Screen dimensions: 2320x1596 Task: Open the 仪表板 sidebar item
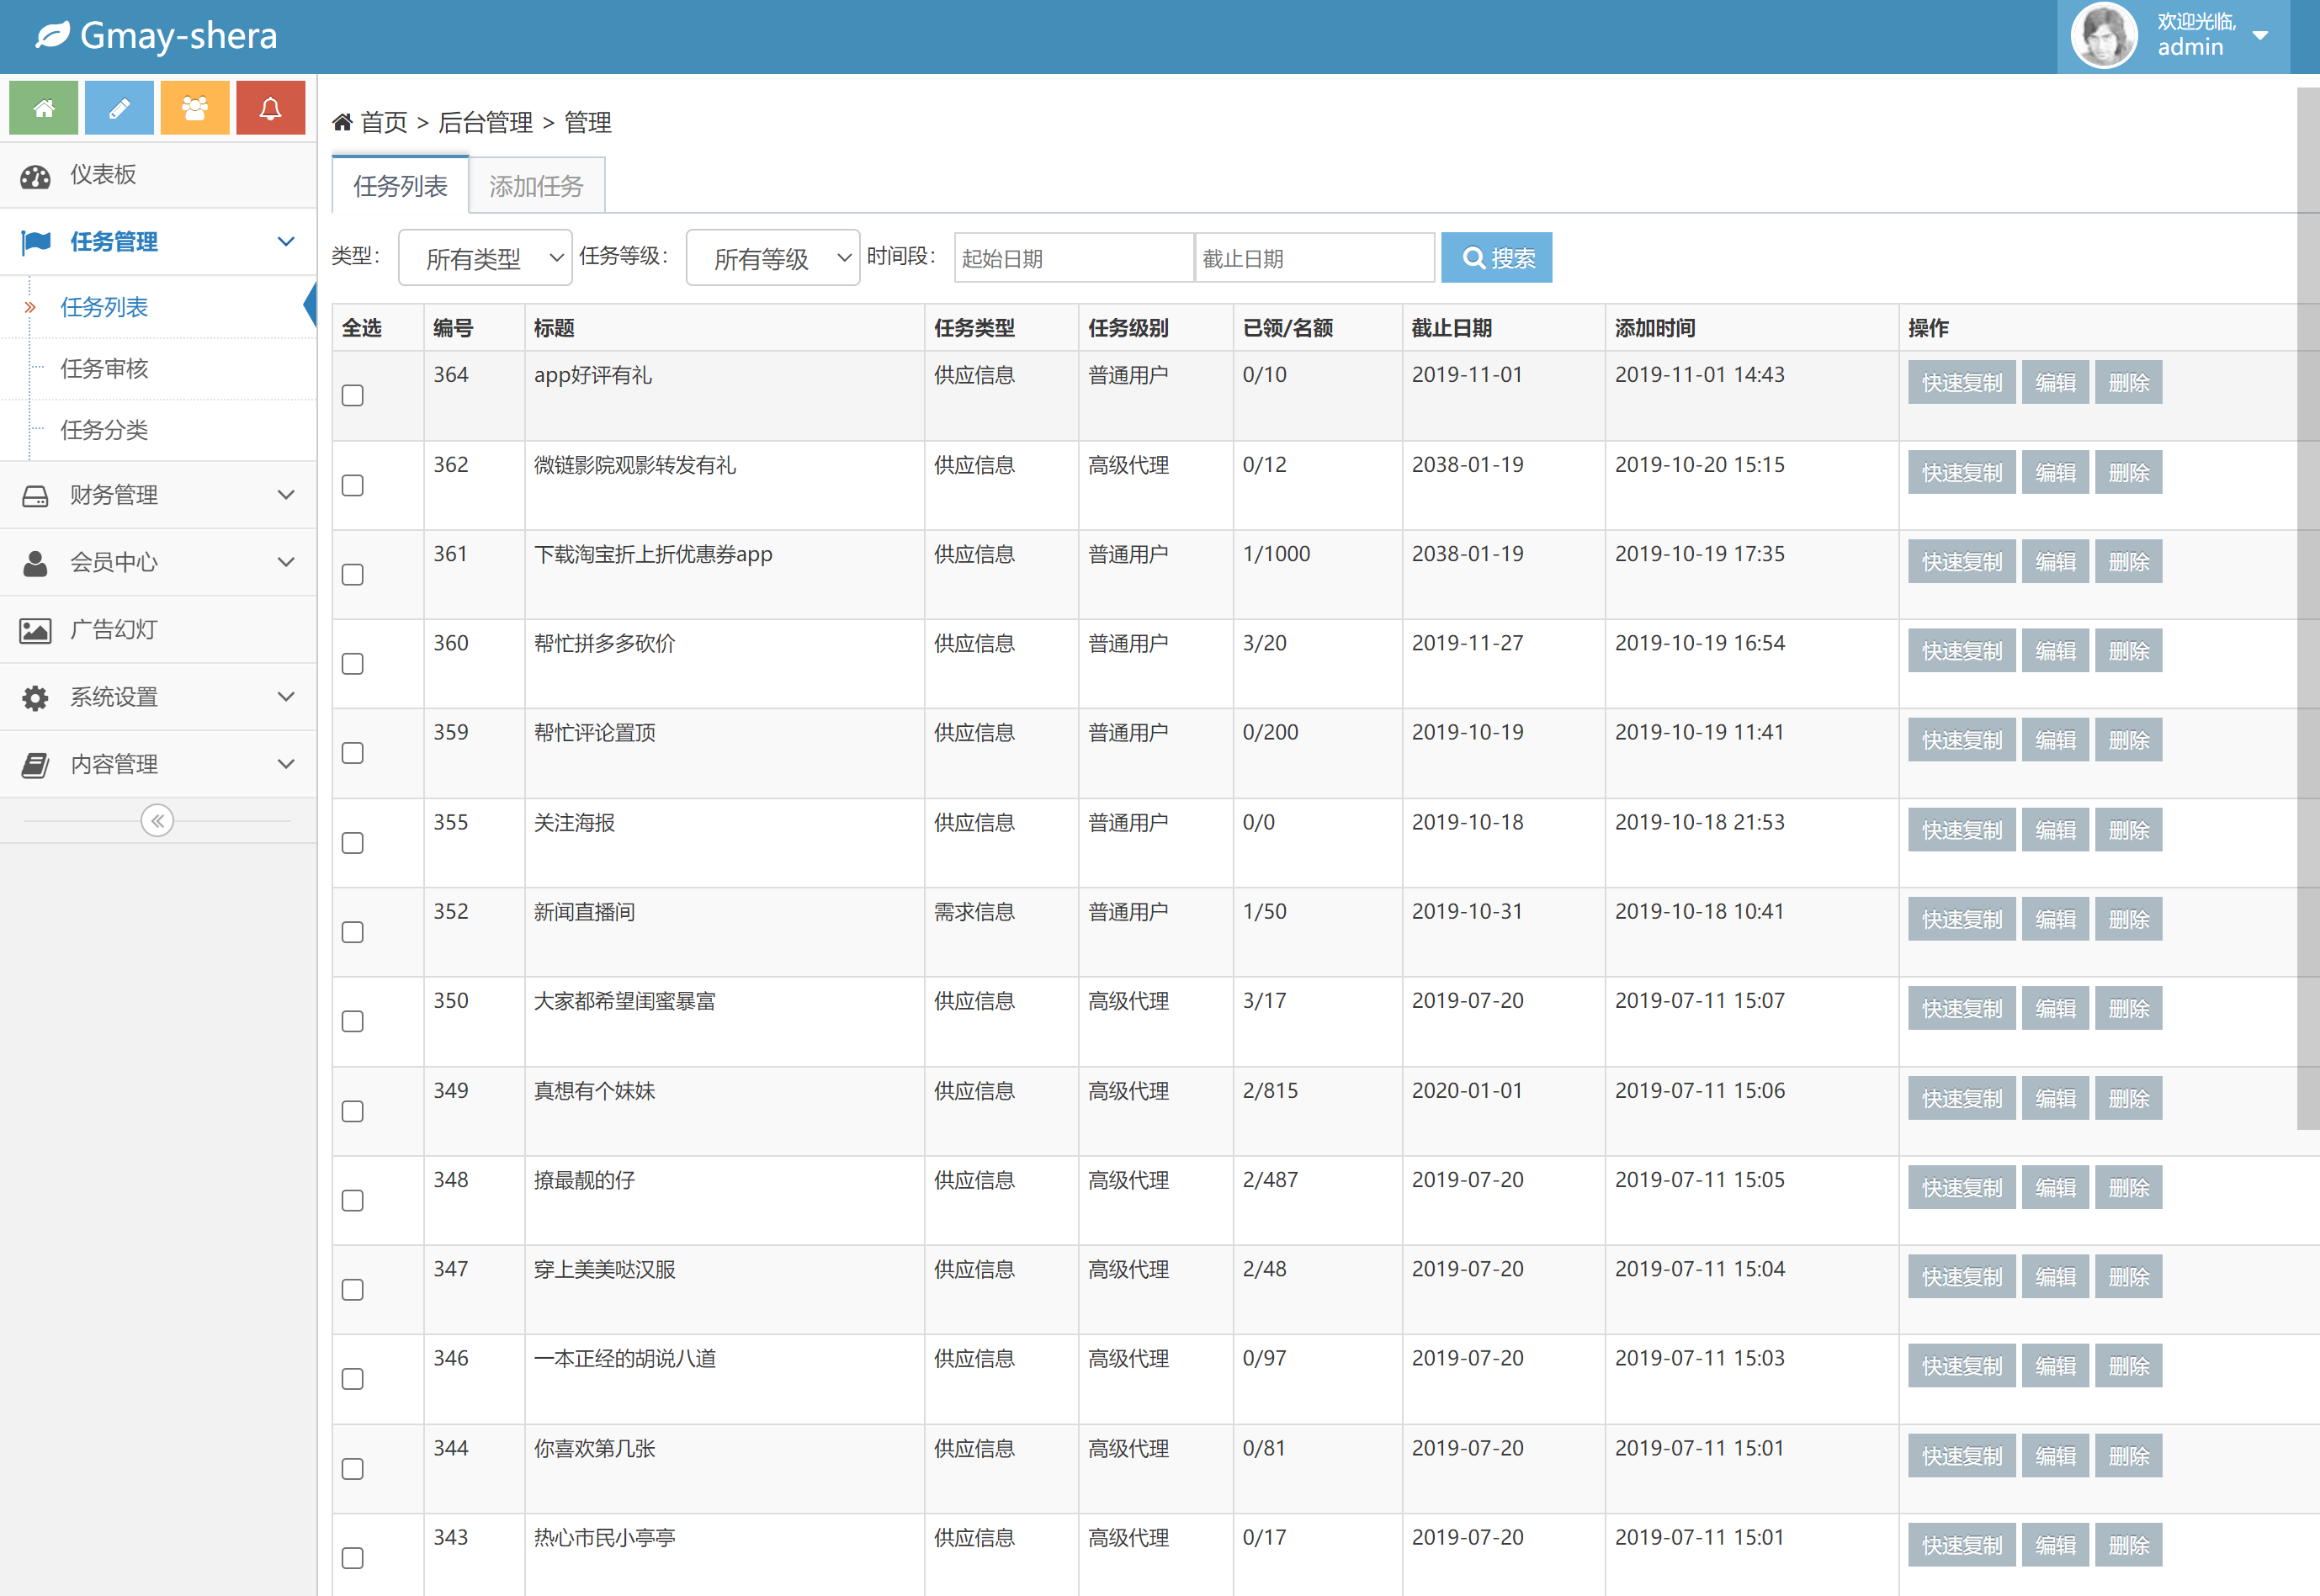pos(158,176)
